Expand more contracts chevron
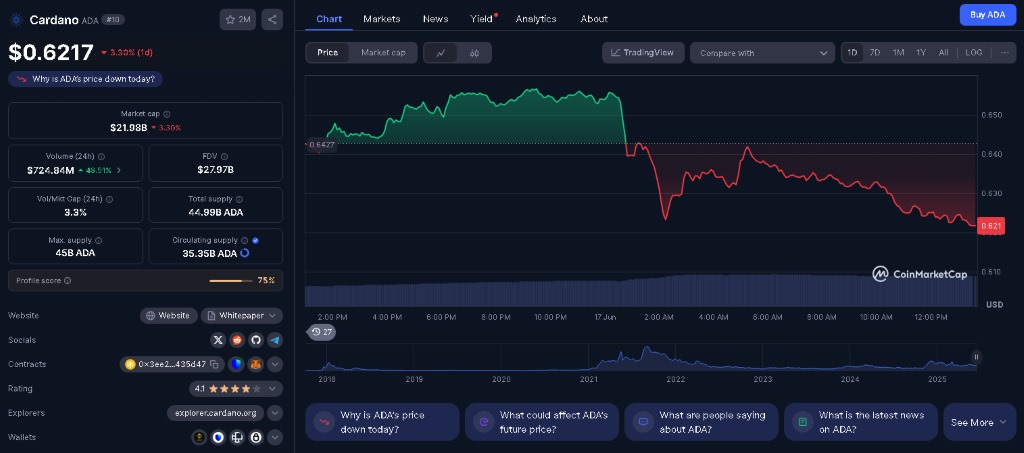The height and width of the screenshot is (453, 1024). (275, 364)
